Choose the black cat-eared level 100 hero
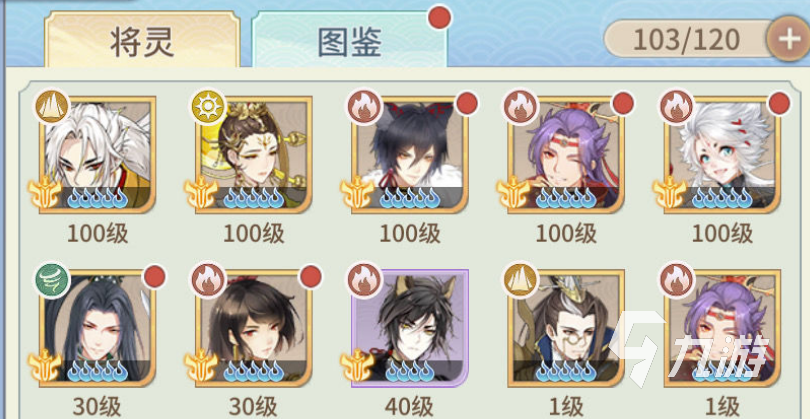The height and width of the screenshot is (419, 810). click(410, 154)
